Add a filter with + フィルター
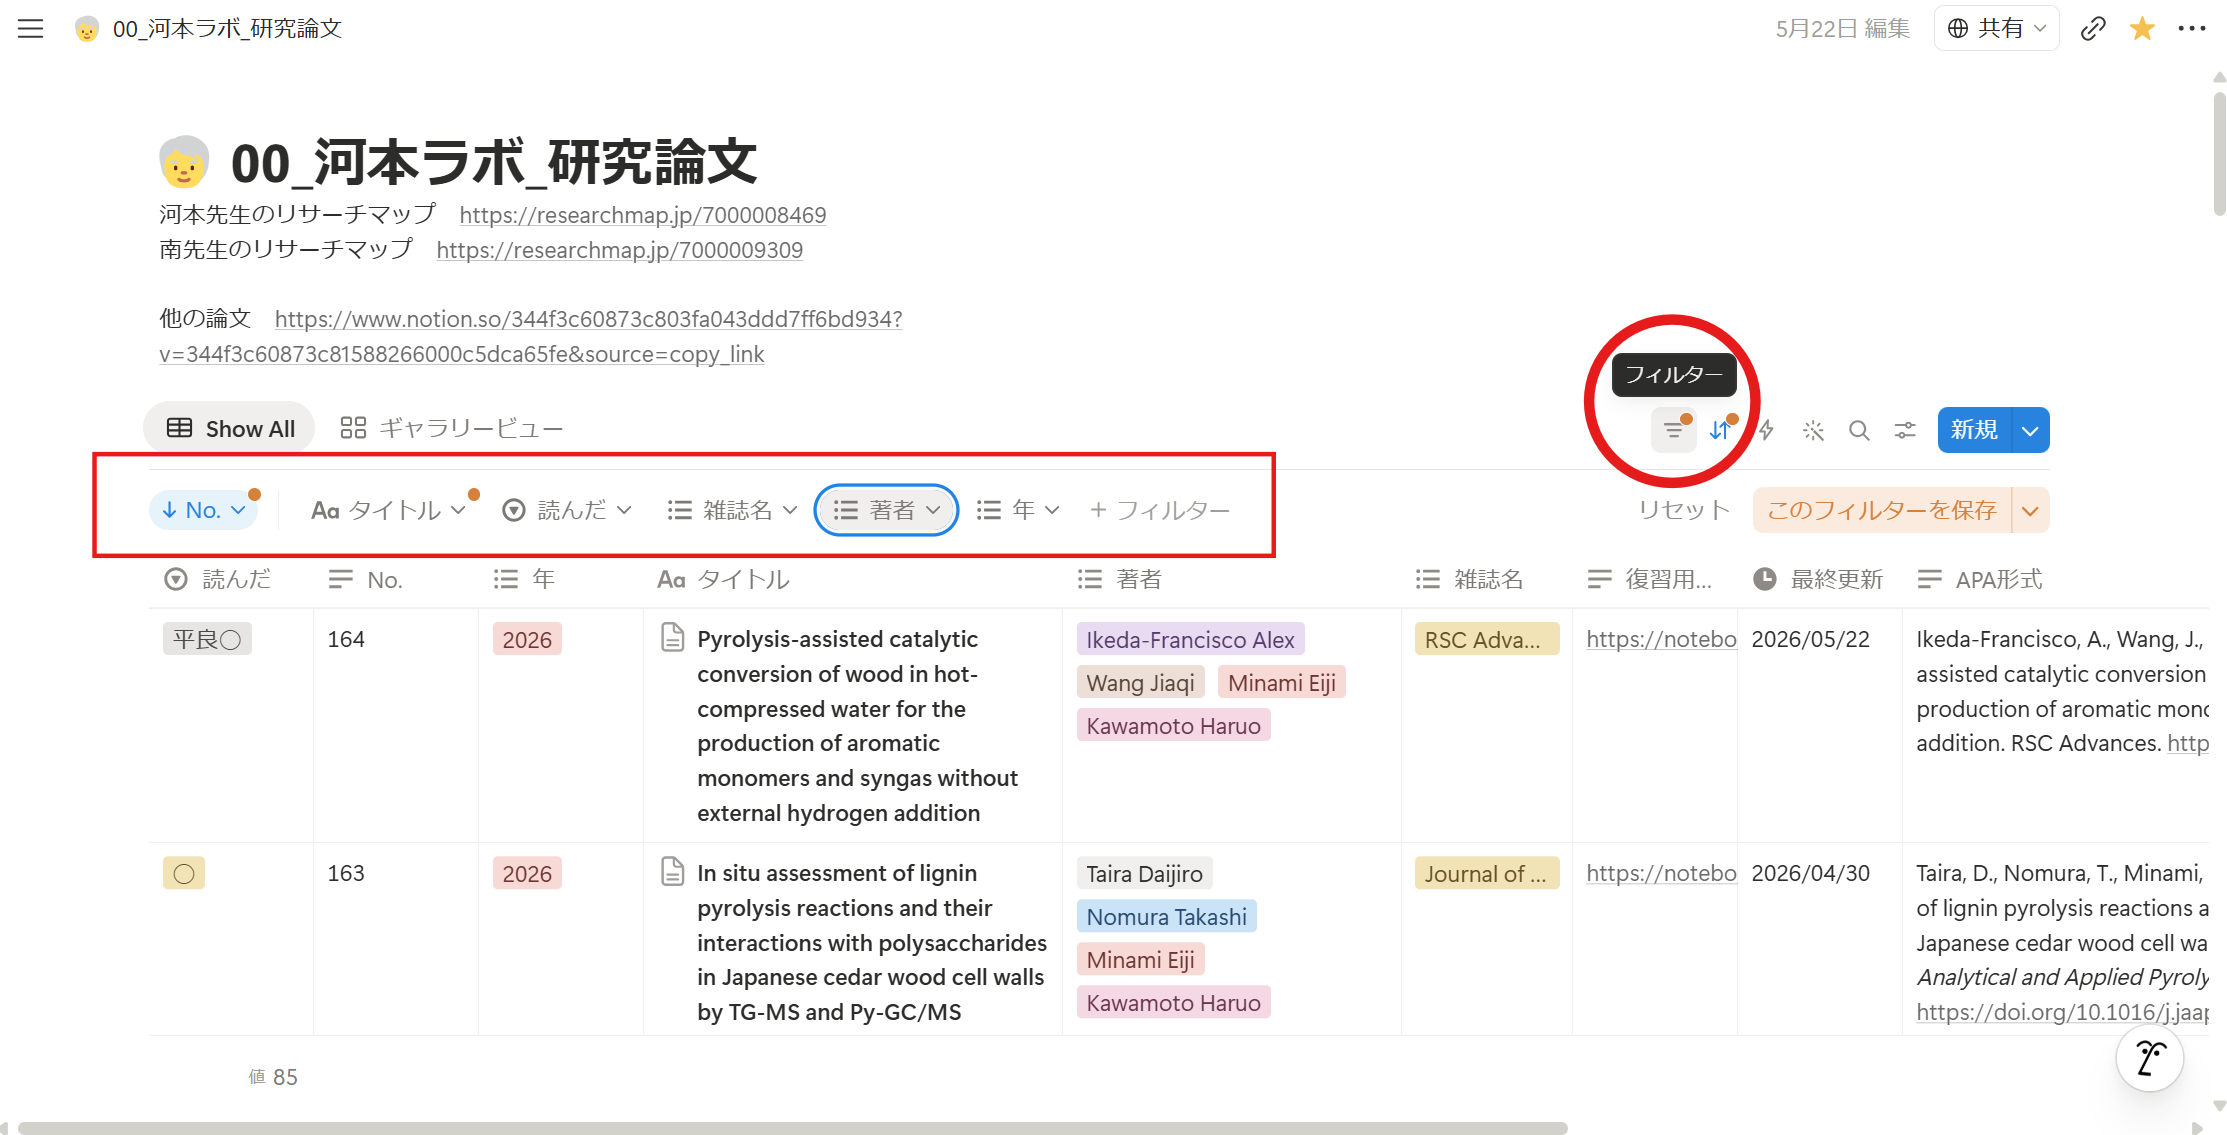The height and width of the screenshot is (1135, 2227). 1160,510
